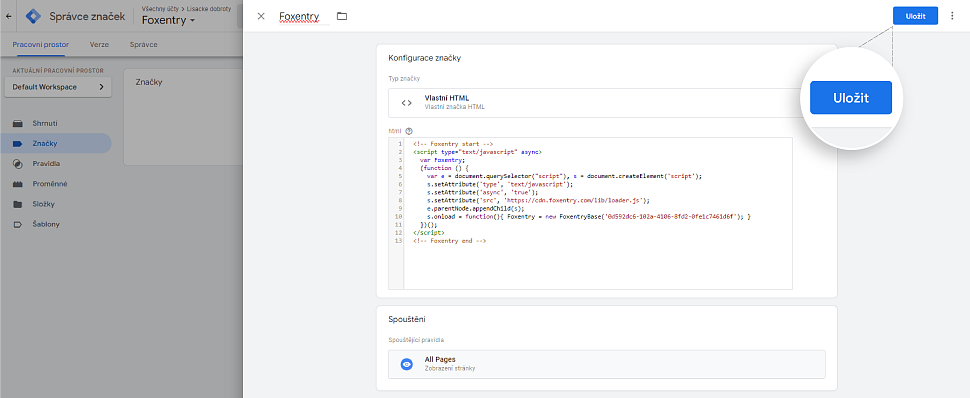Image resolution: width=970 pixels, height=398 pixels.
Task: Click the Šablony template icon
Action: click(x=17, y=224)
